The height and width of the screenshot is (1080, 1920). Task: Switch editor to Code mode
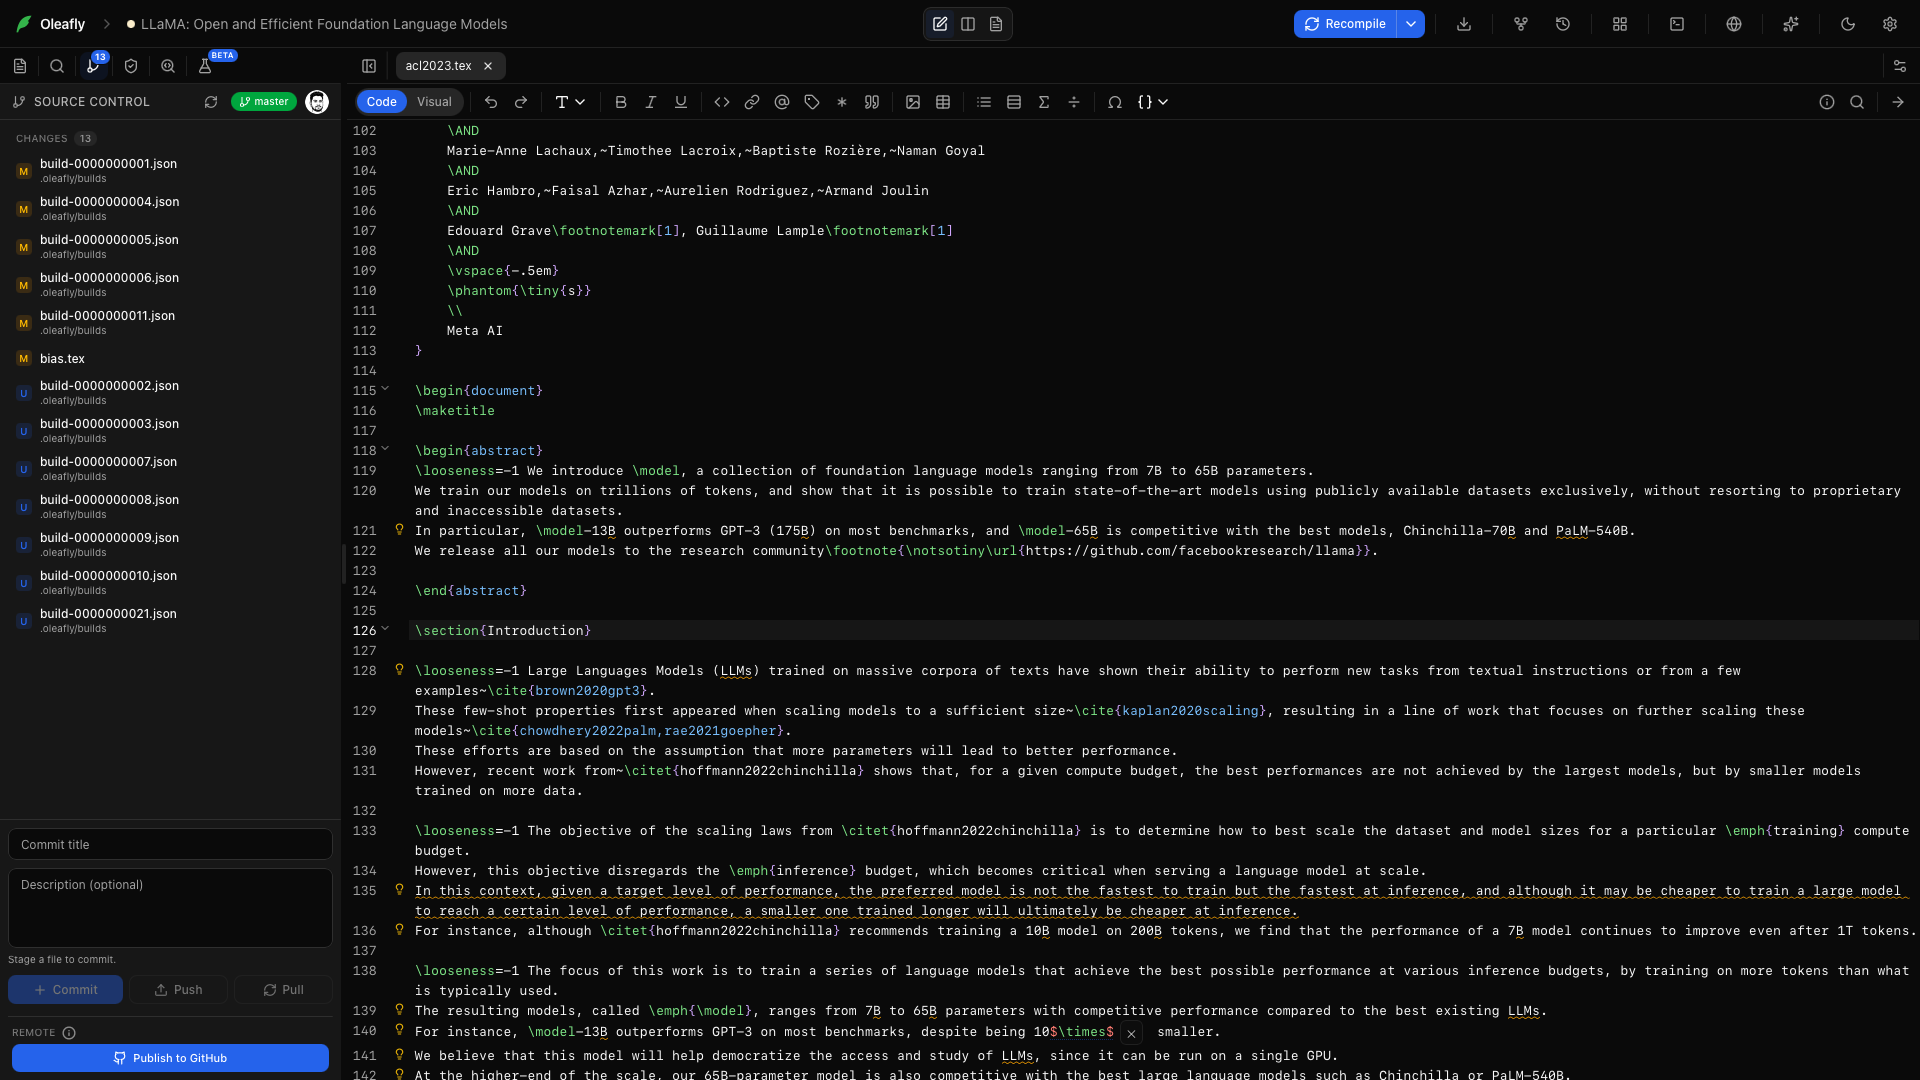point(381,102)
